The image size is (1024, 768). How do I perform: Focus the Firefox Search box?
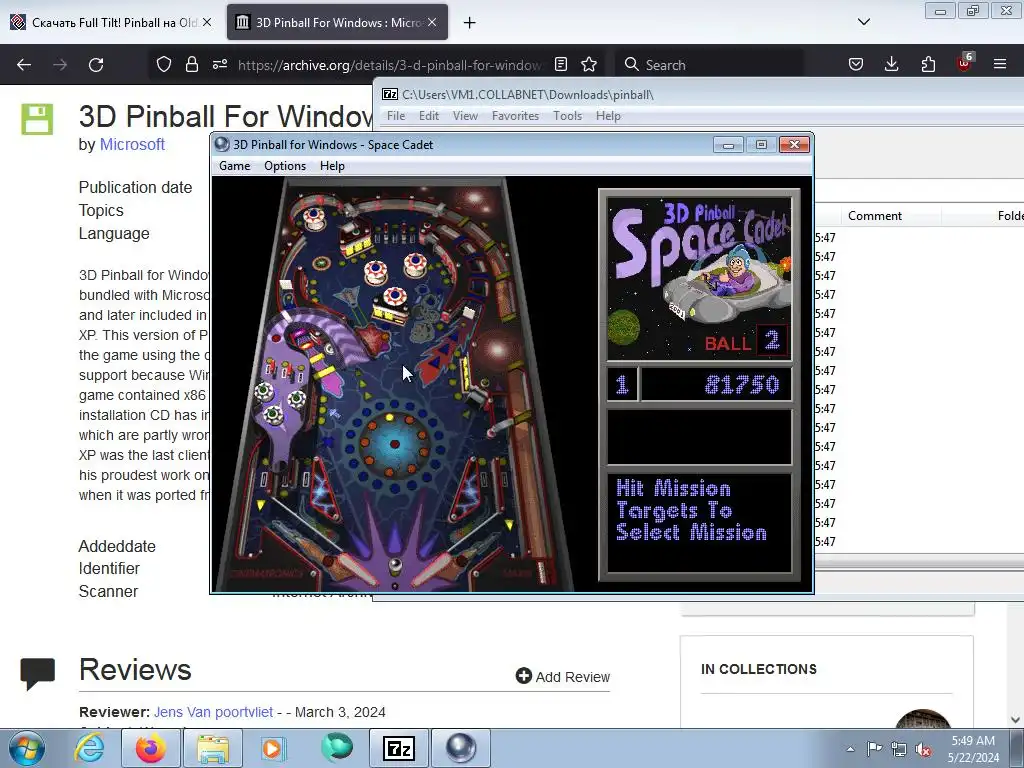pos(709,65)
